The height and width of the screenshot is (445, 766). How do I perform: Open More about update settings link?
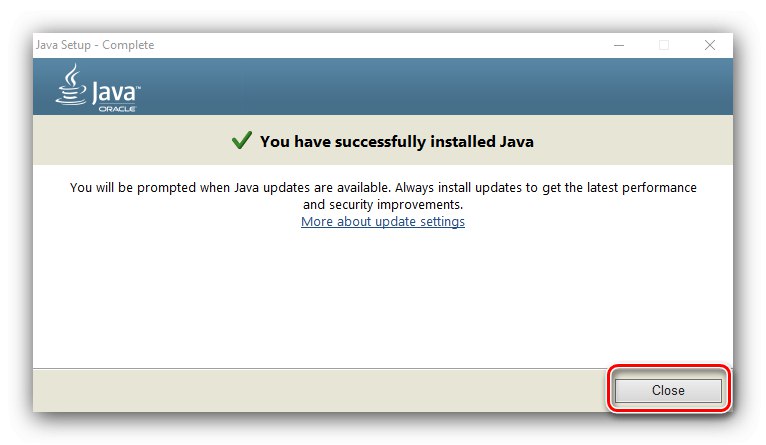(383, 222)
